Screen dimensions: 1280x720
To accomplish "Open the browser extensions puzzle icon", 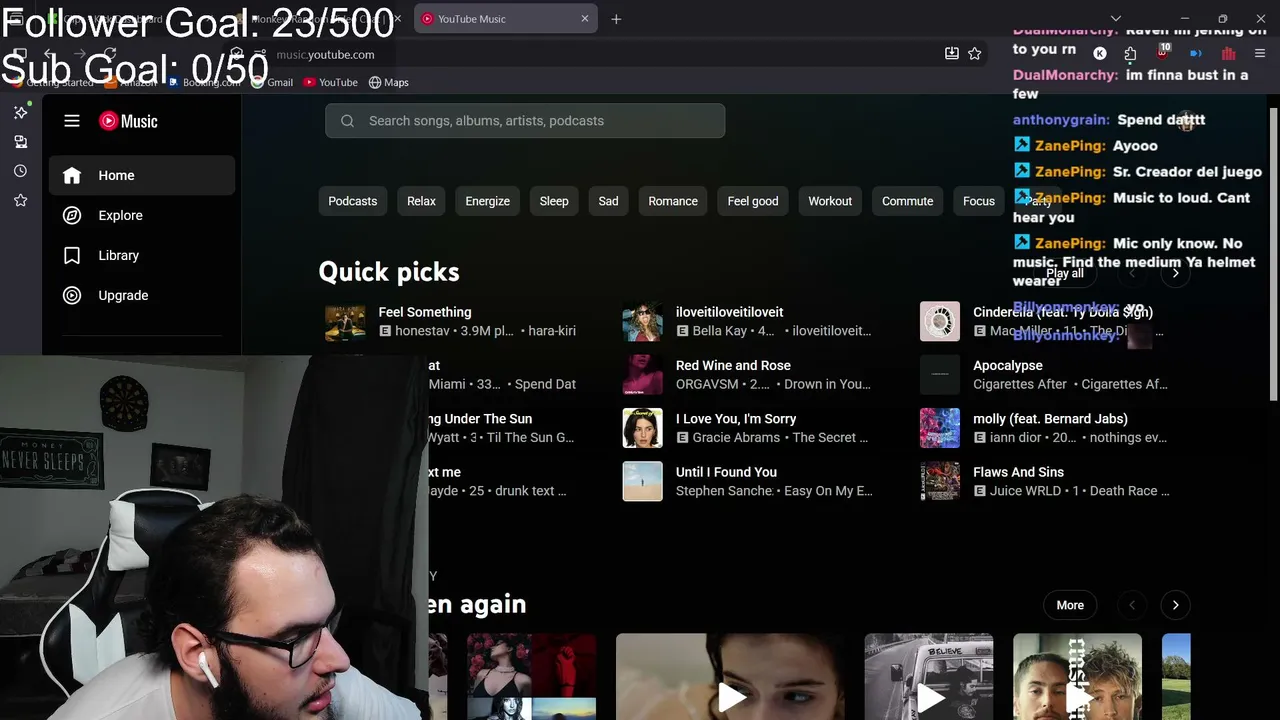I will point(1130,54).
